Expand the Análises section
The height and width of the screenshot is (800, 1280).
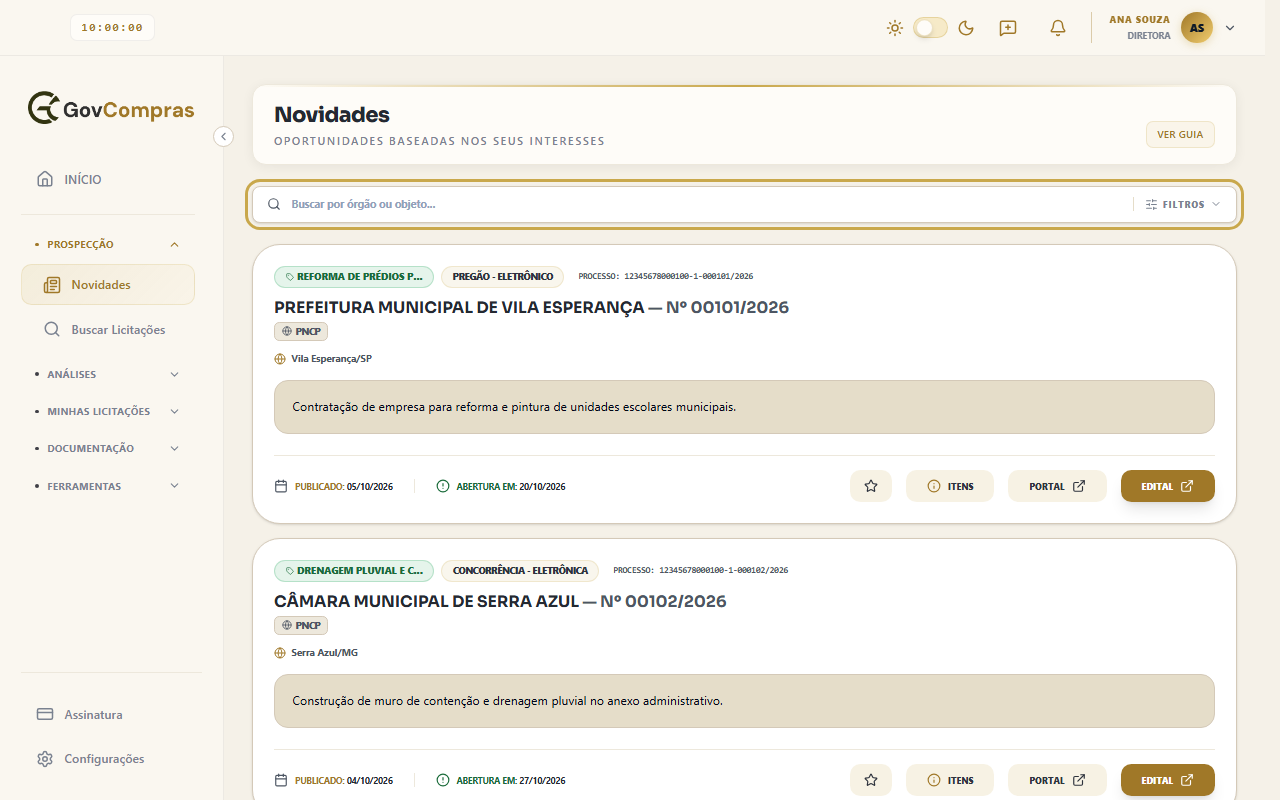[108, 374]
